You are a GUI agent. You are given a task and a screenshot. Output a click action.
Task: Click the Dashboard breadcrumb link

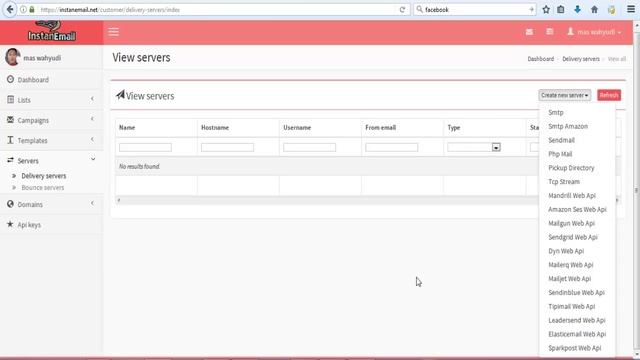coord(540,59)
